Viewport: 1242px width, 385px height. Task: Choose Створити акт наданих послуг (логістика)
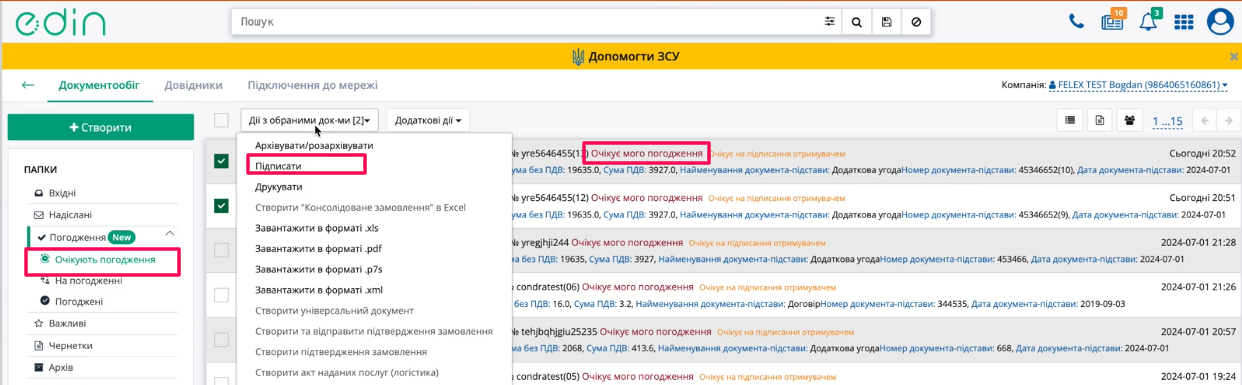[347, 373]
